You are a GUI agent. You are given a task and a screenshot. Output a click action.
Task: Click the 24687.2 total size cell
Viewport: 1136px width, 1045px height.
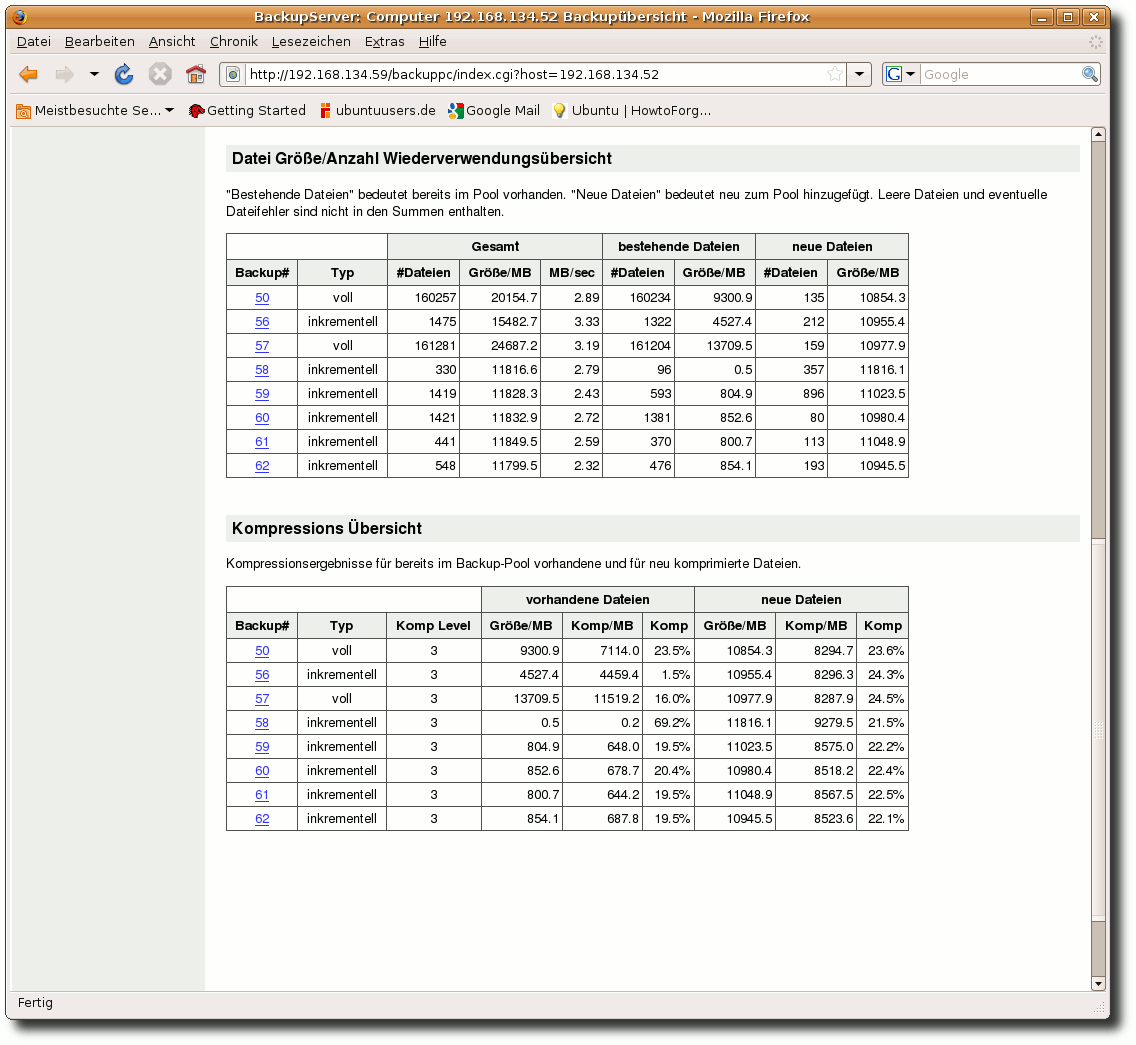(x=500, y=346)
